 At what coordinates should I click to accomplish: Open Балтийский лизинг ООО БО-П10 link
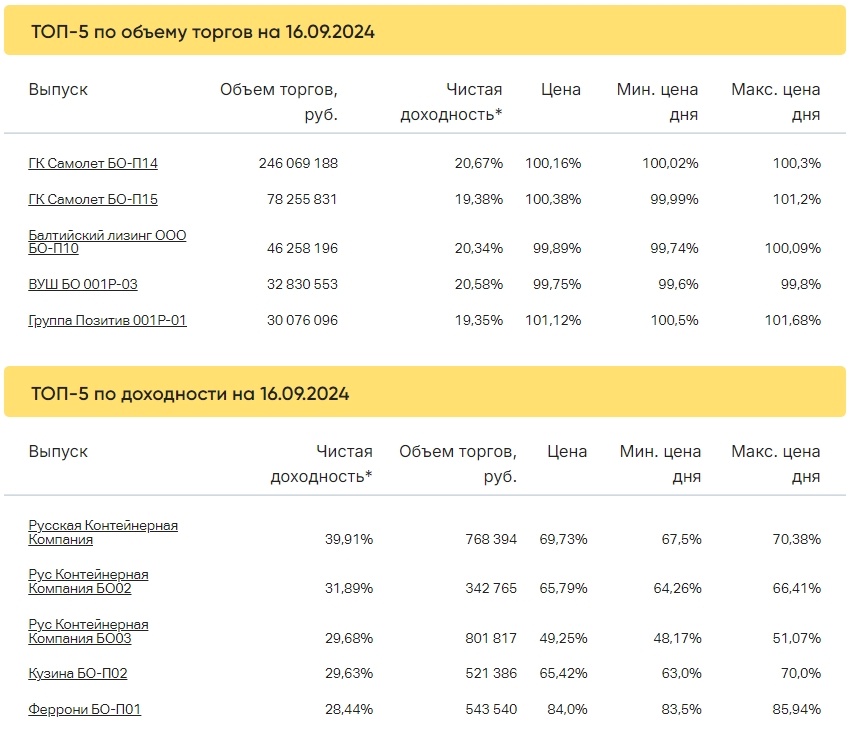107,241
